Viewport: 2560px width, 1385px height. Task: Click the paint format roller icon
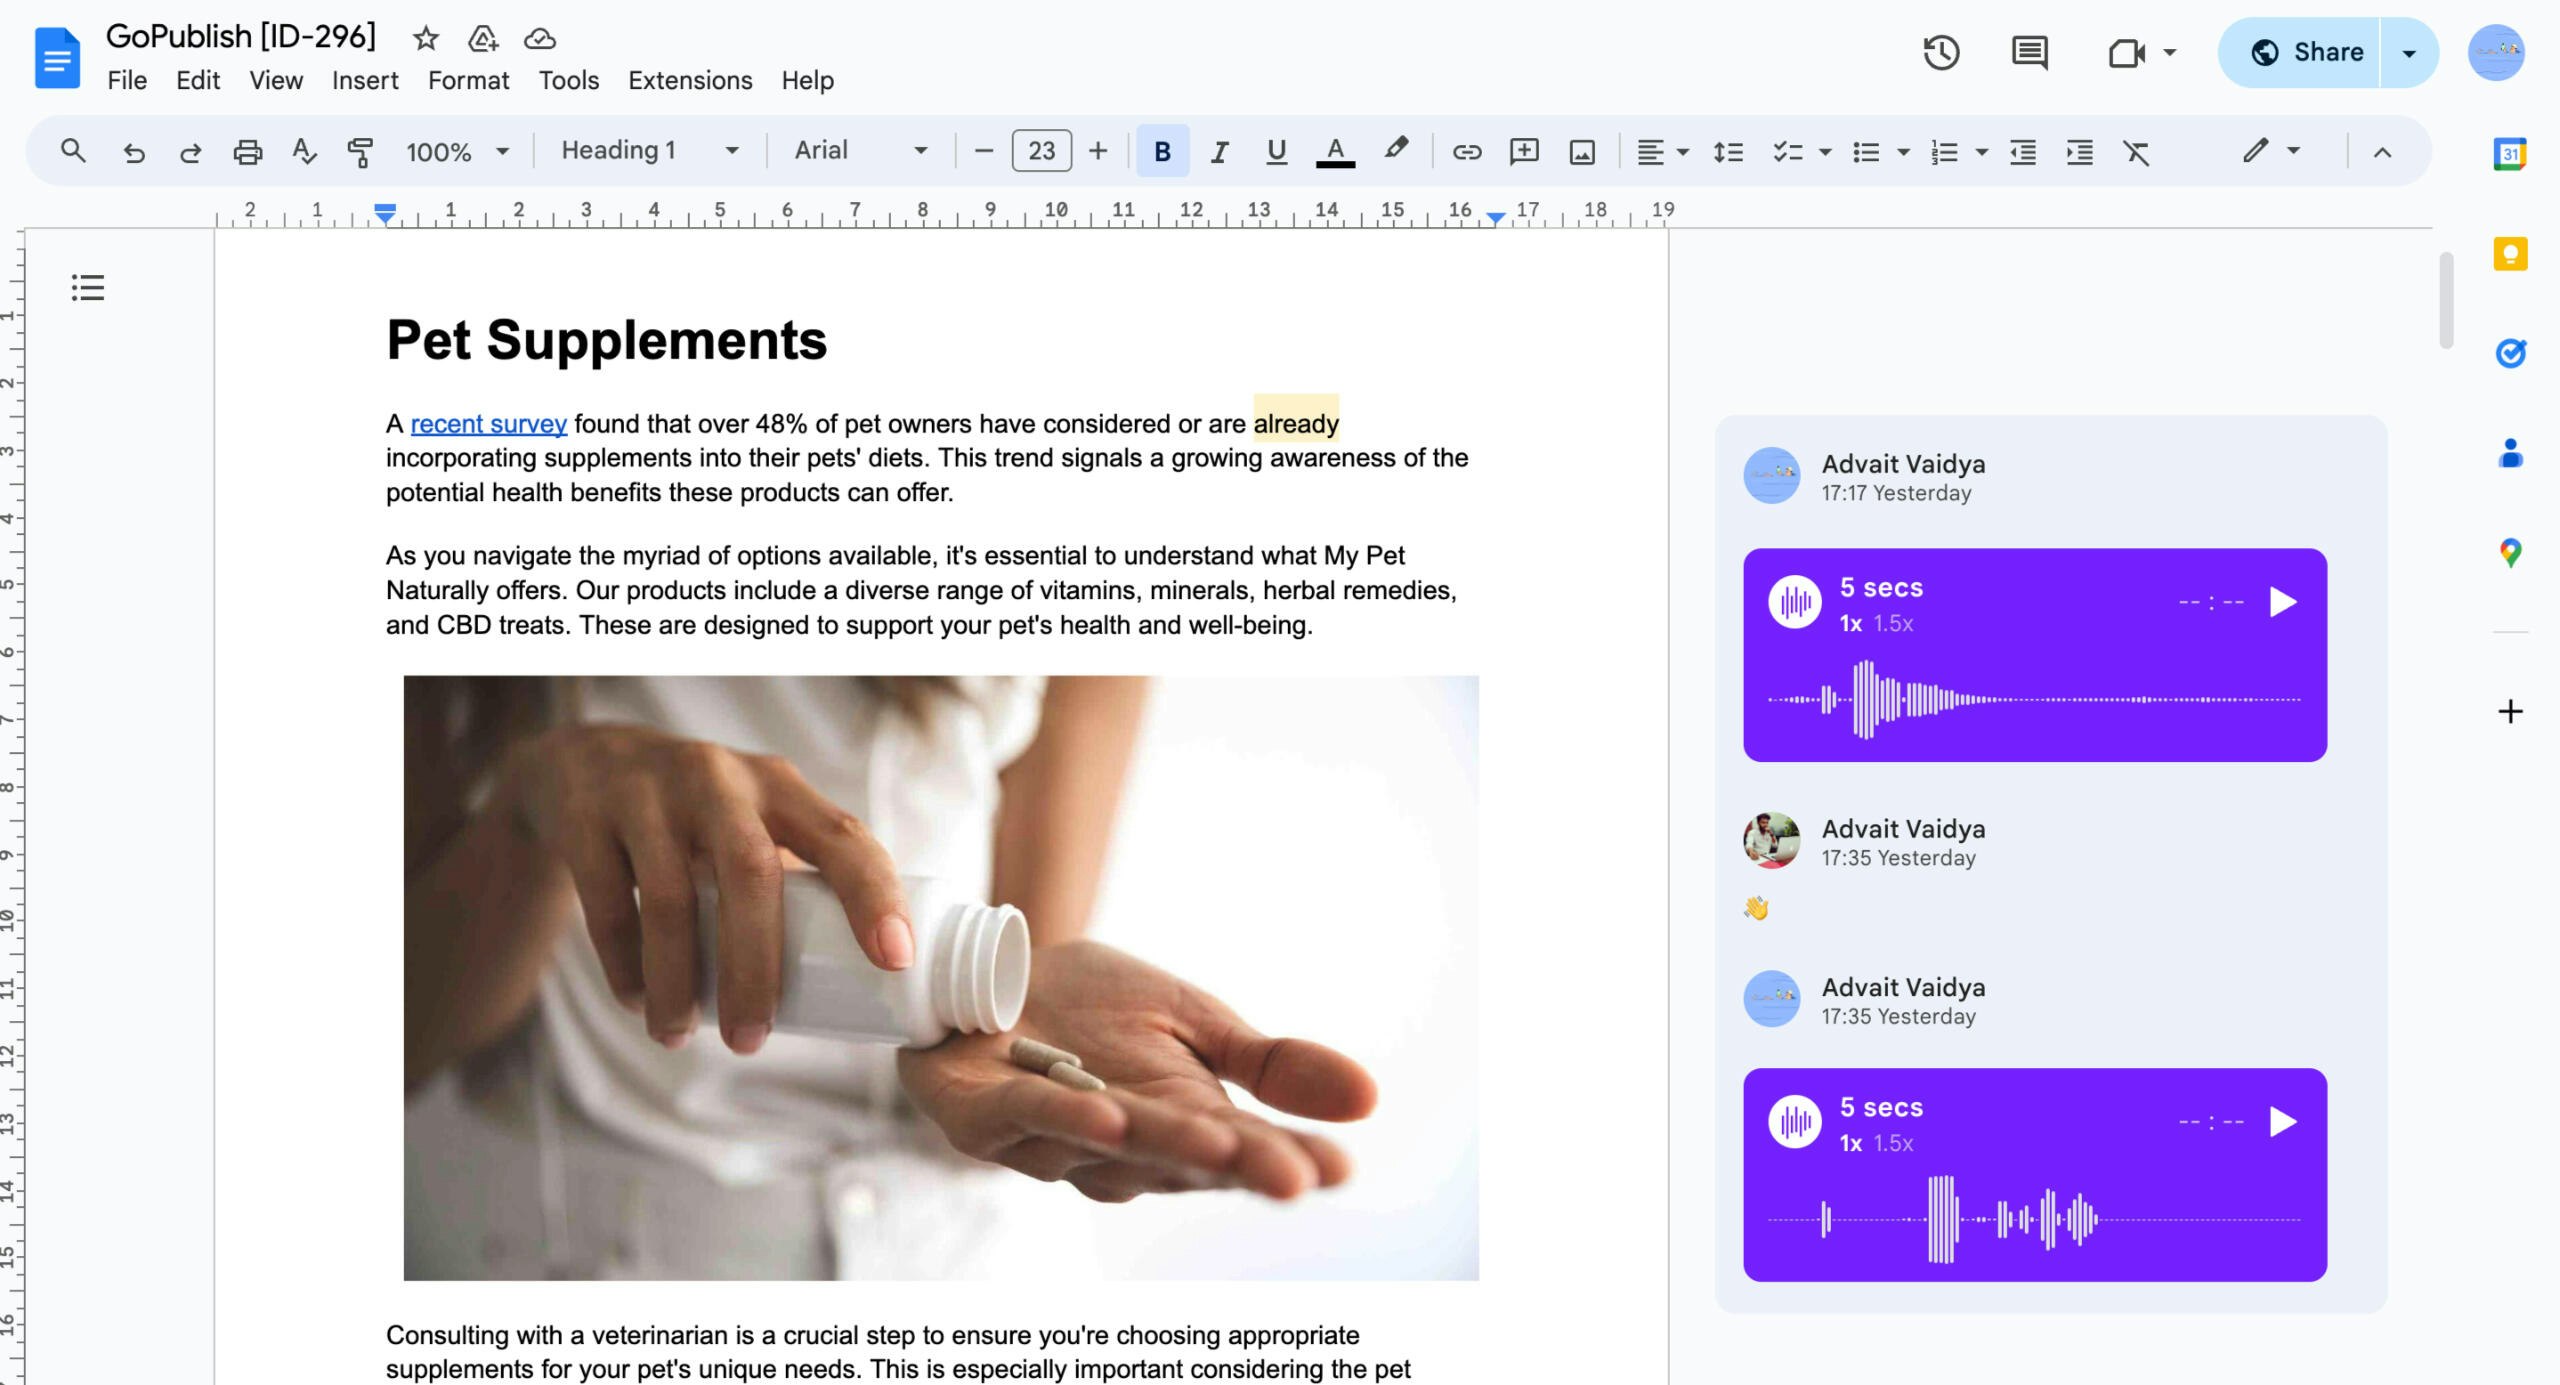(360, 152)
